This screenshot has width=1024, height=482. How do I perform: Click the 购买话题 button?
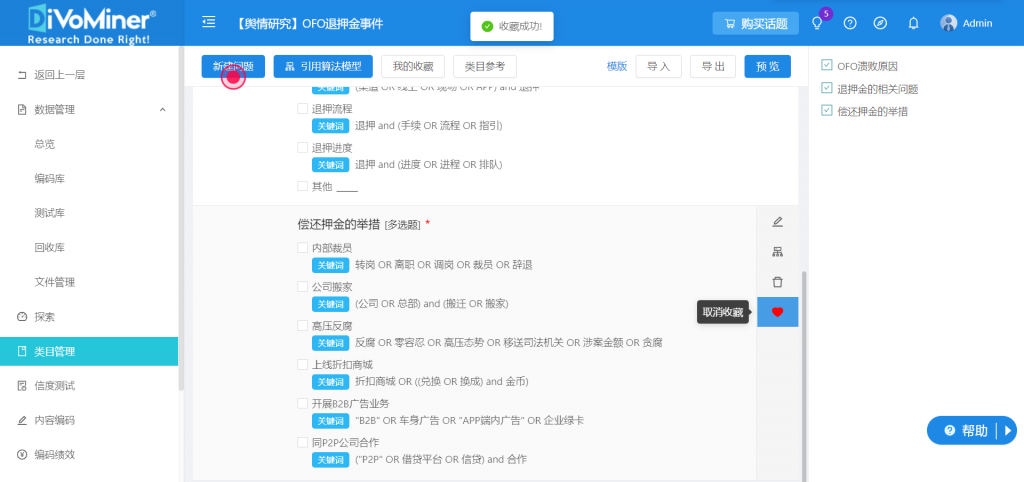758,24
